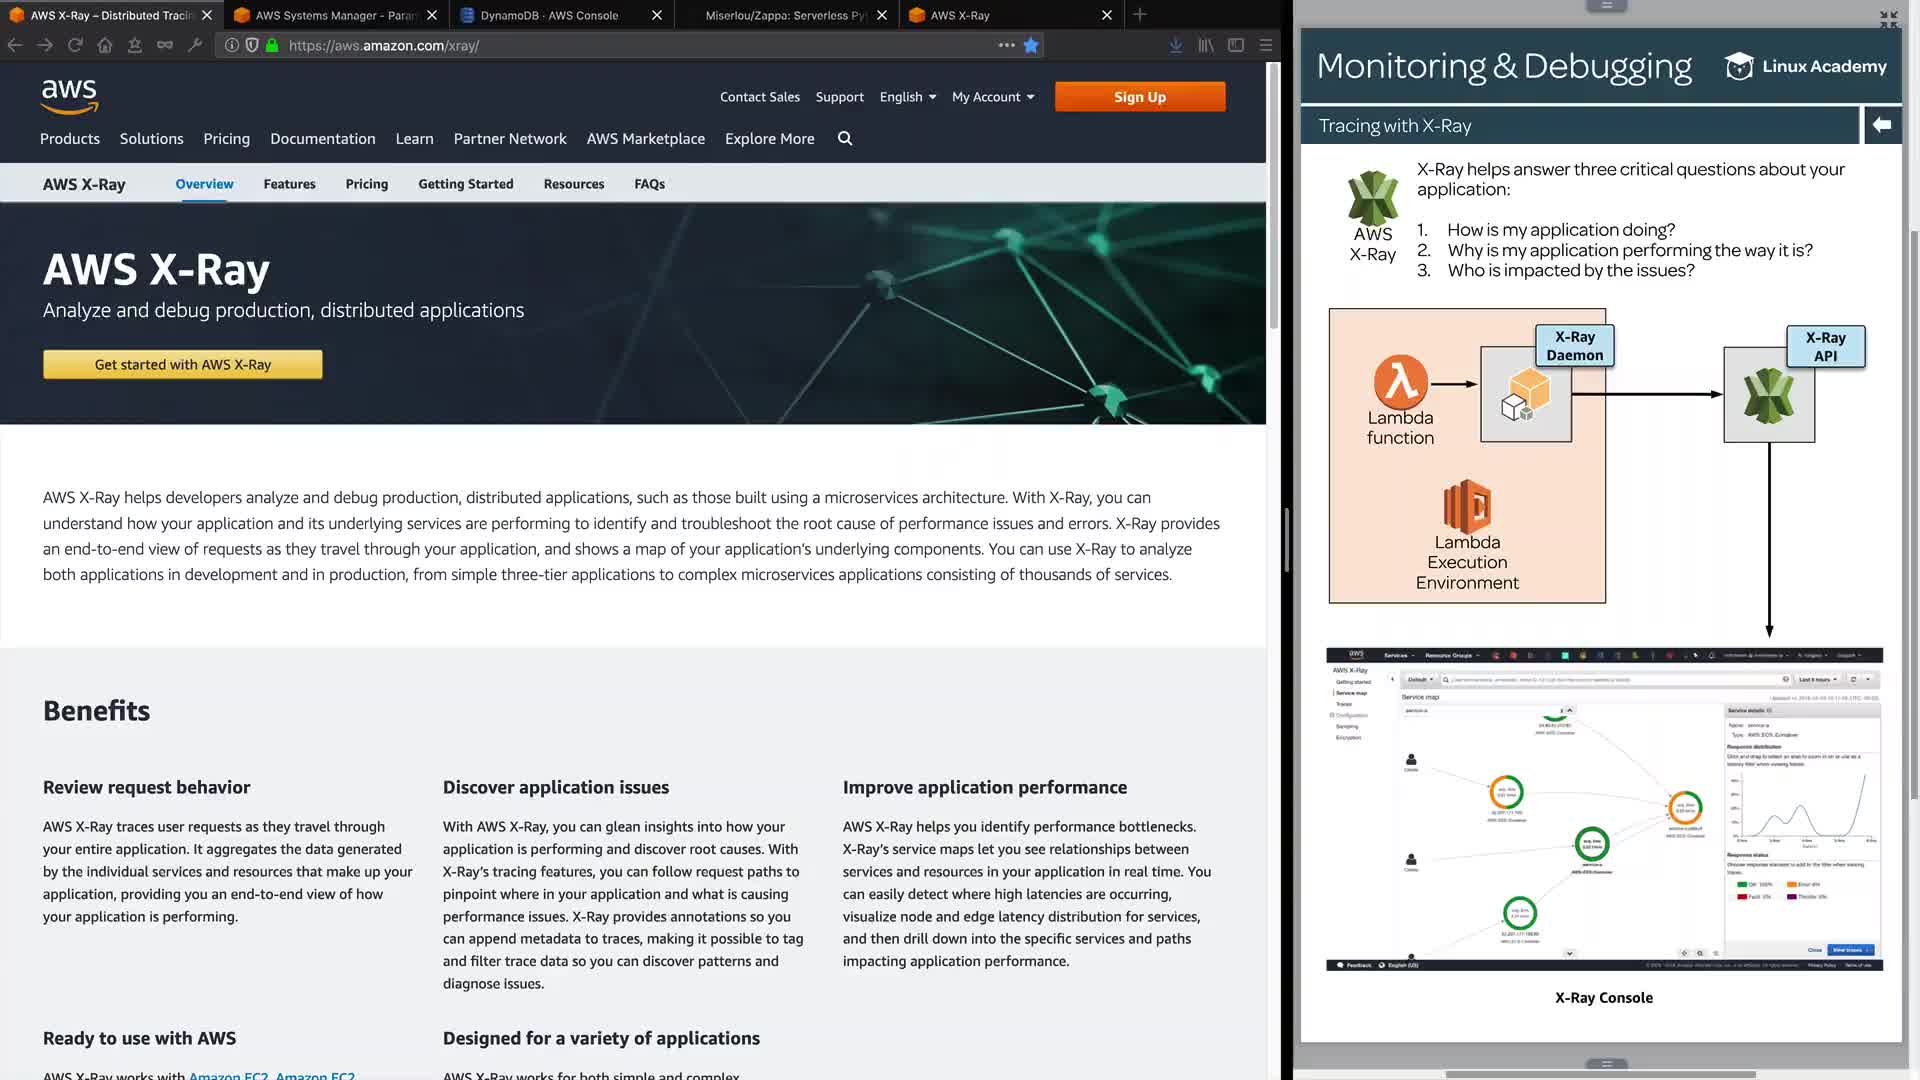Image resolution: width=1920 pixels, height=1080 pixels.
Task: Open the library bookshelf icon
Action: 1206,45
